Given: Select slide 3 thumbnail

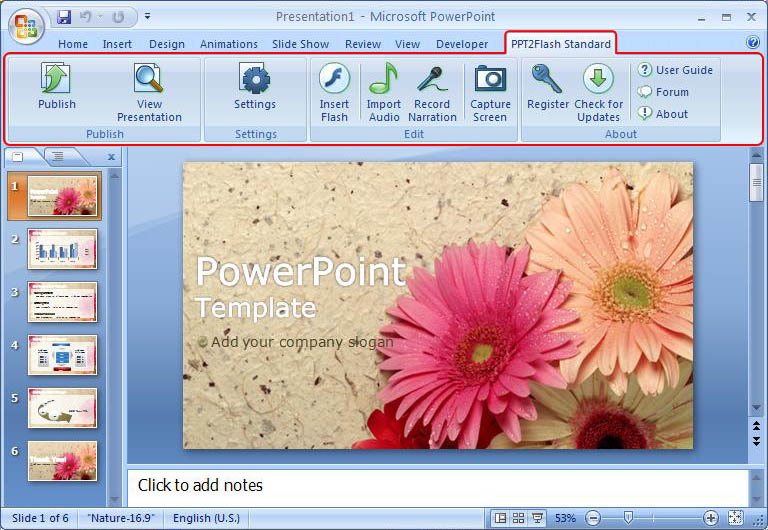Looking at the screenshot, I should click(x=62, y=302).
